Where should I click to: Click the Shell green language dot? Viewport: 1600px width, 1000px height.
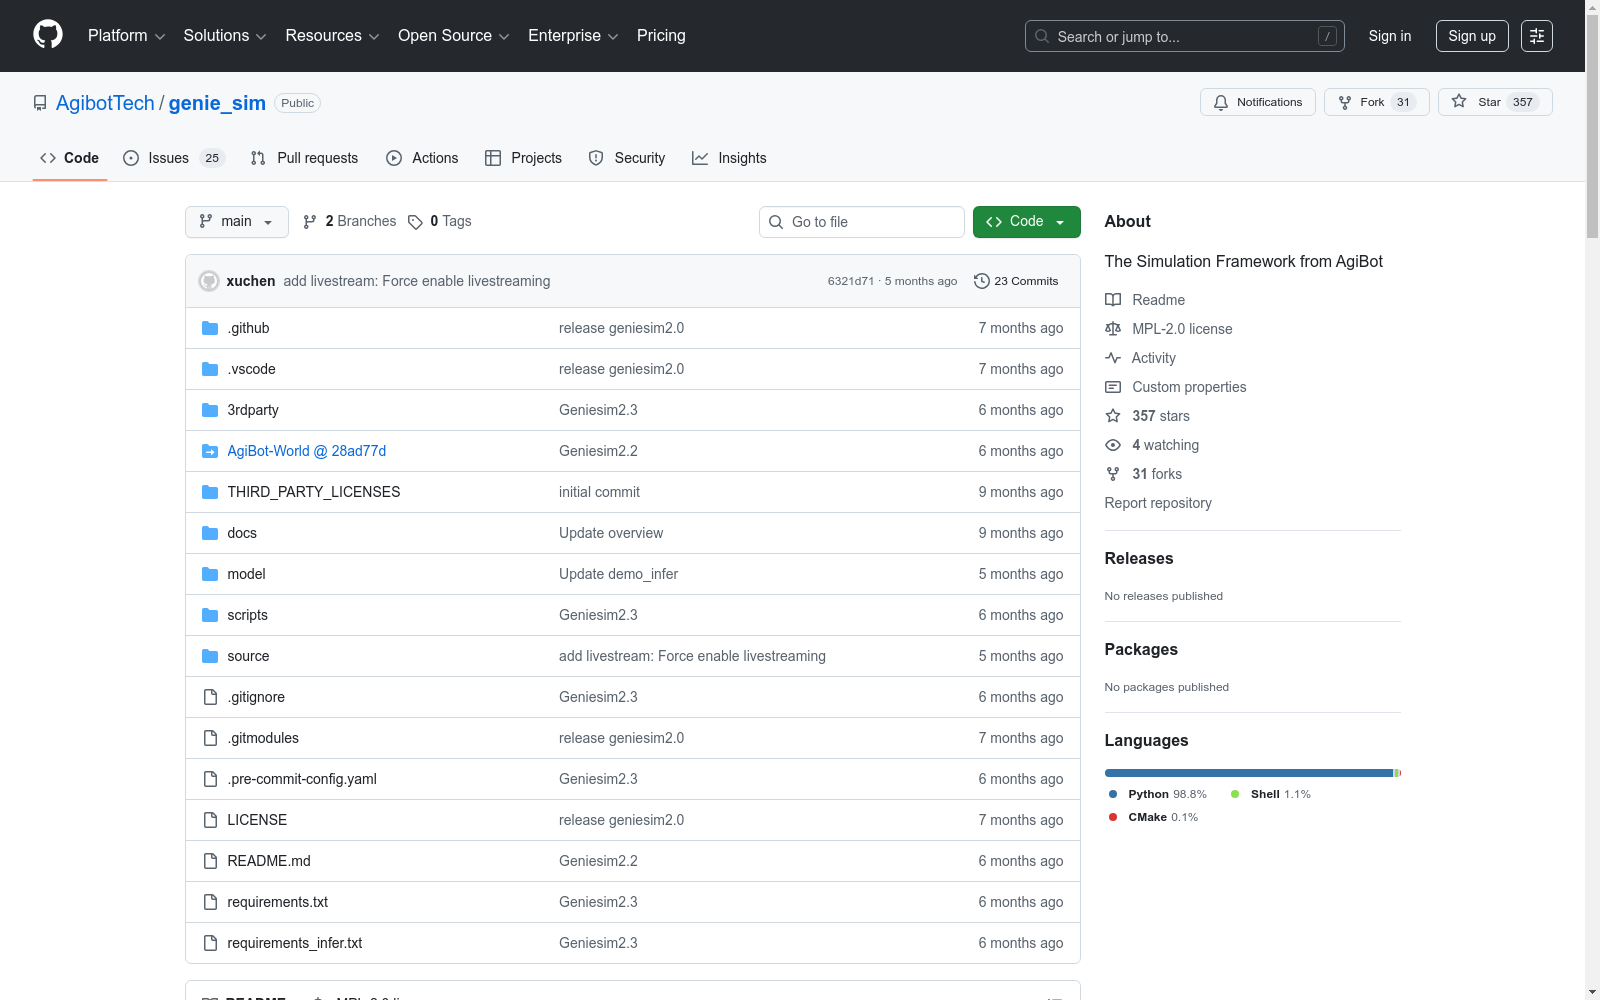pos(1235,794)
